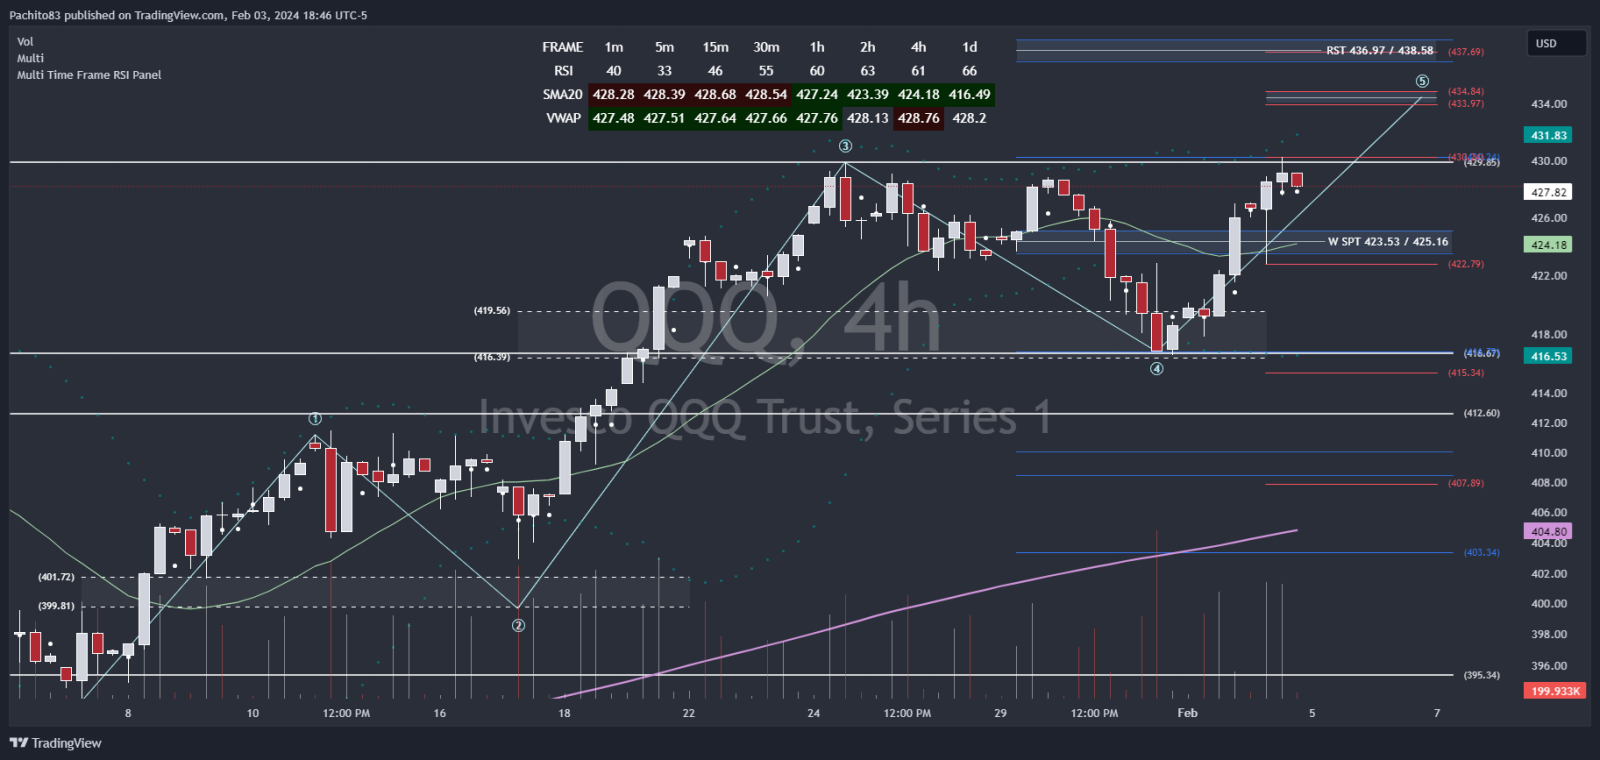Image resolution: width=1600 pixels, height=760 pixels.
Task: Open the USD currency selector
Action: pyautogui.click(x=1556, y=43)
